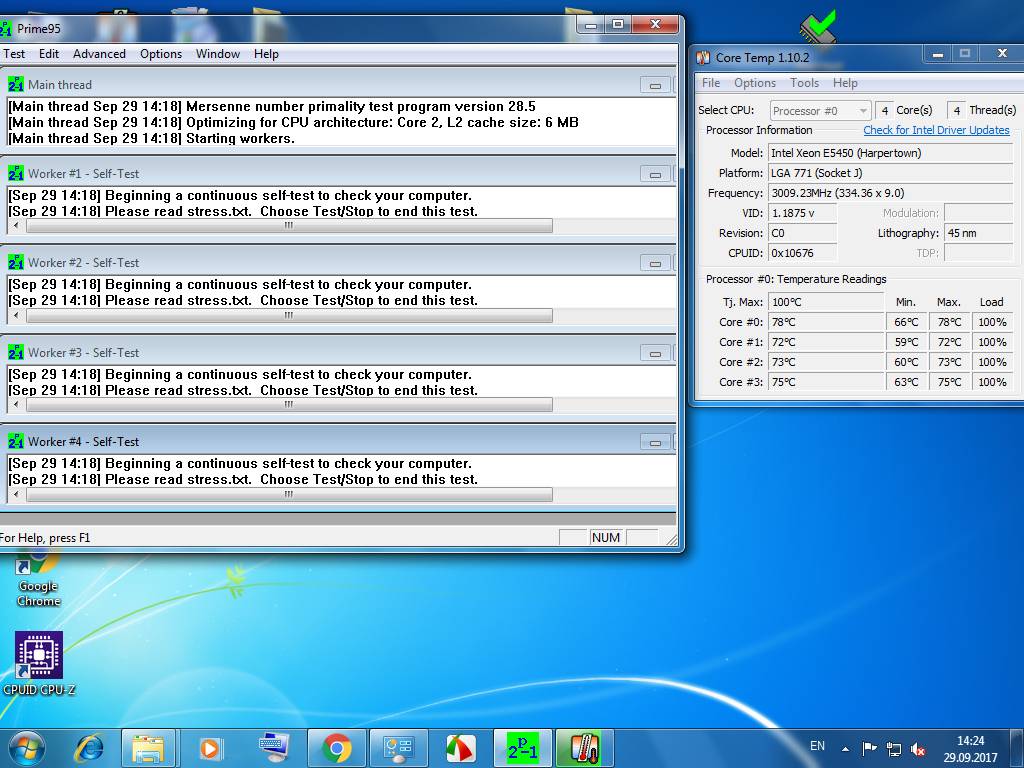Open the Options menu in Core Temp
Screen dimensions: 1024x768
(755, 83)
